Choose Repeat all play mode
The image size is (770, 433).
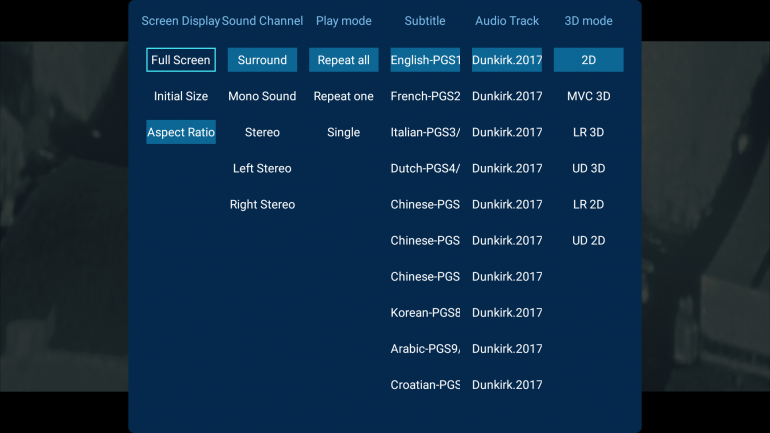343,60
